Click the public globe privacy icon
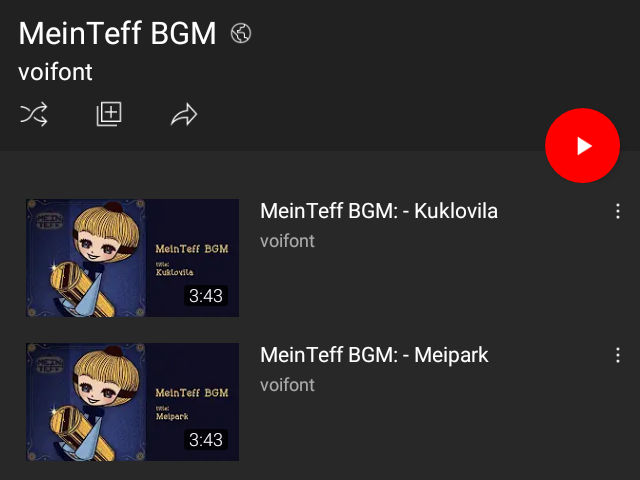The image size is (640, 480). (x=241, y=33)
